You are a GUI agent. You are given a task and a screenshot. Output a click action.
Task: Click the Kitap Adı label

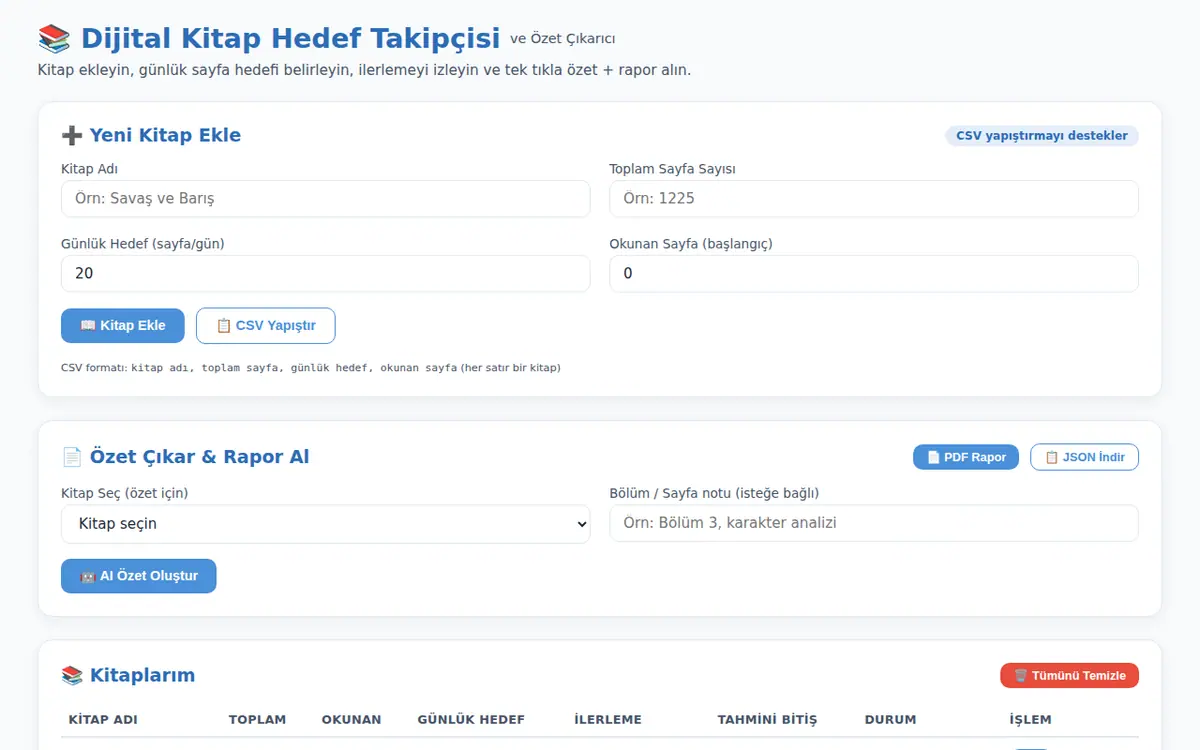(89, 169)
